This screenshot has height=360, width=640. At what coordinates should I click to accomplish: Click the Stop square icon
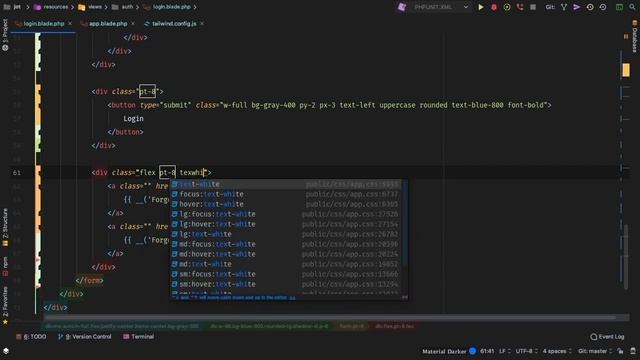click(533, 7)
